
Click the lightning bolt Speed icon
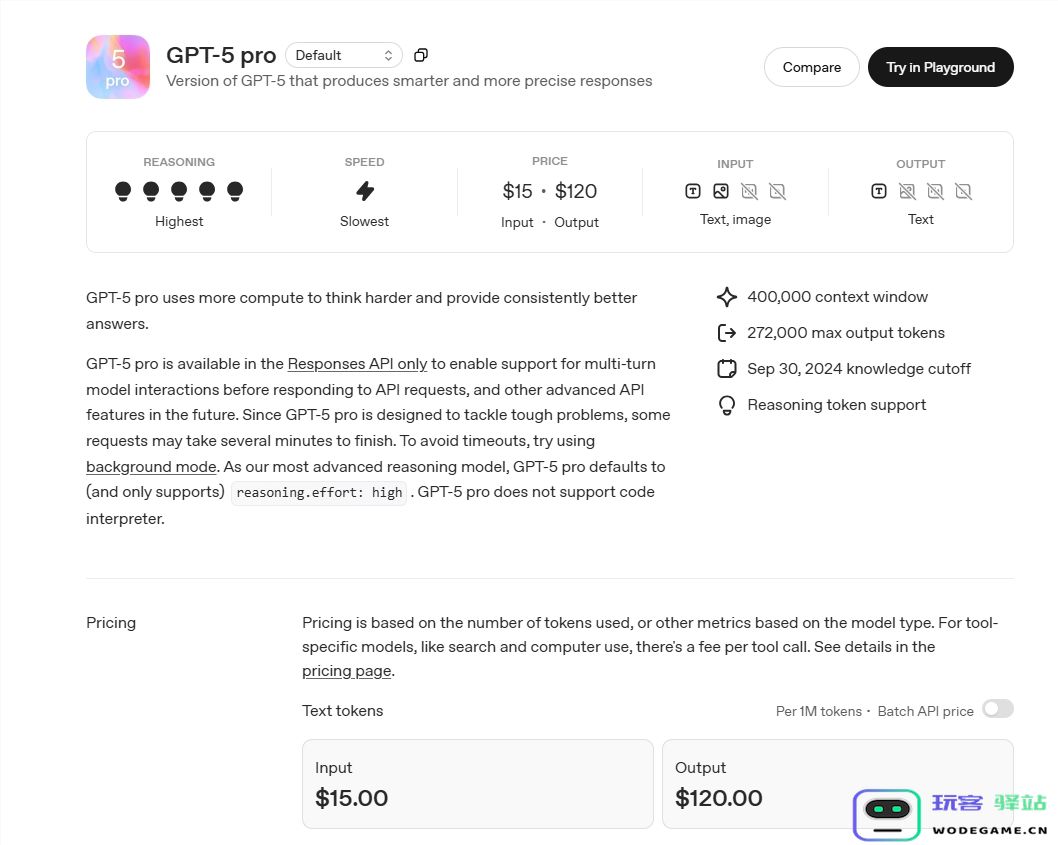[364, 190]
